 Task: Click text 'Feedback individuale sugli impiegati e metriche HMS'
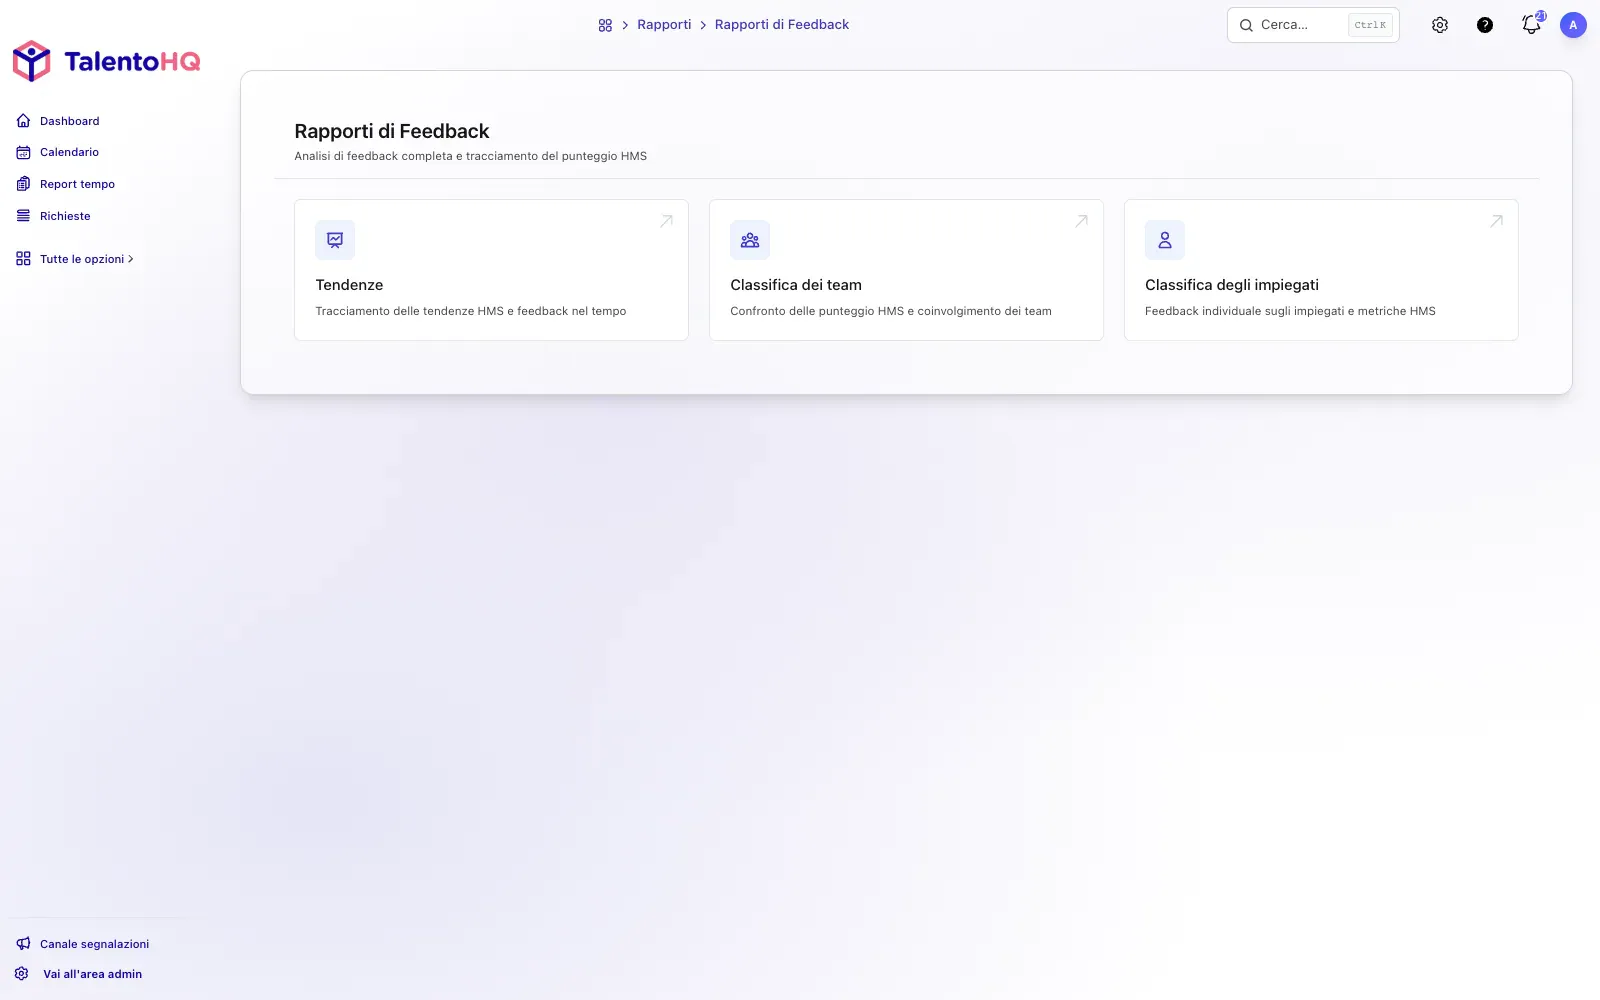(x=1290, y=311)
